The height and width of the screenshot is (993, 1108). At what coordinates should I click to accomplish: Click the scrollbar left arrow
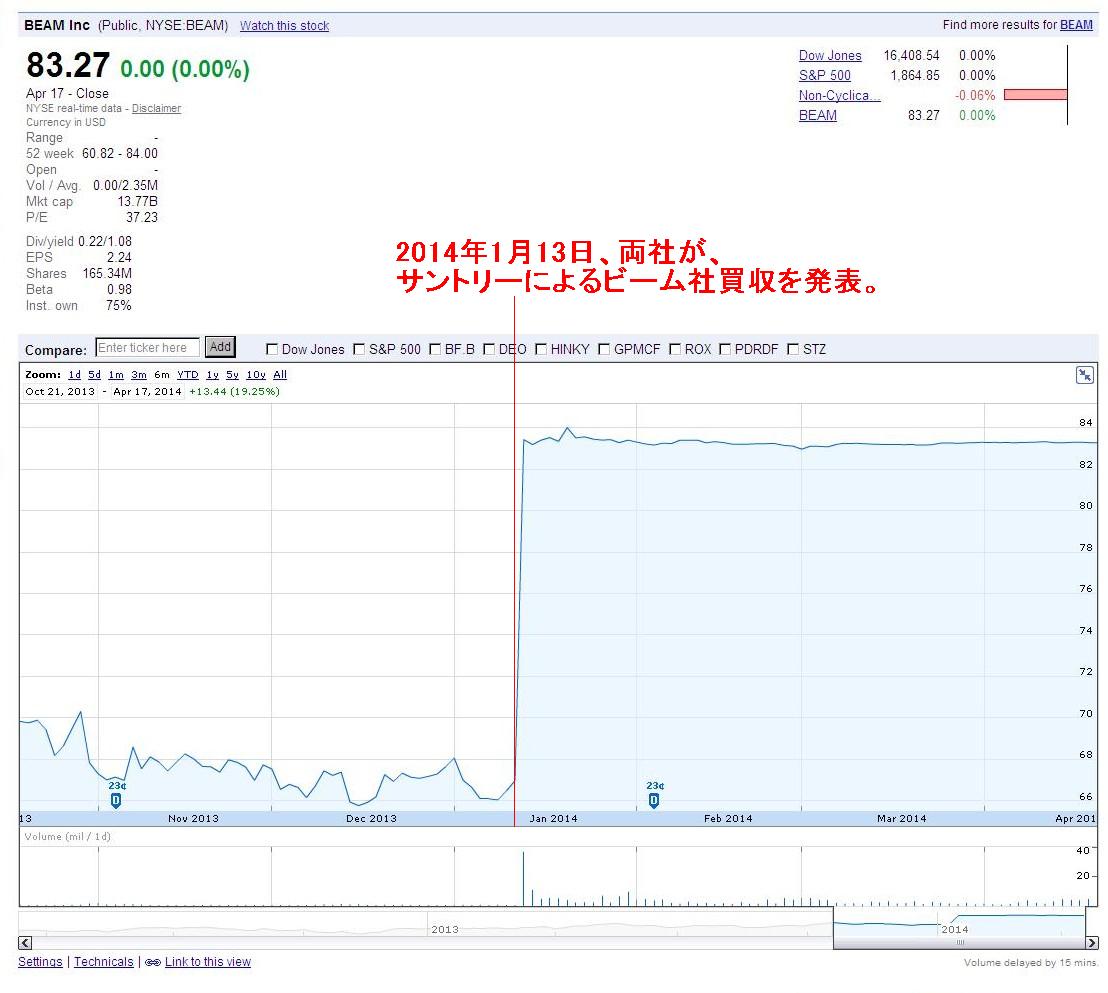pyautogui.click(x=25, y=943)
